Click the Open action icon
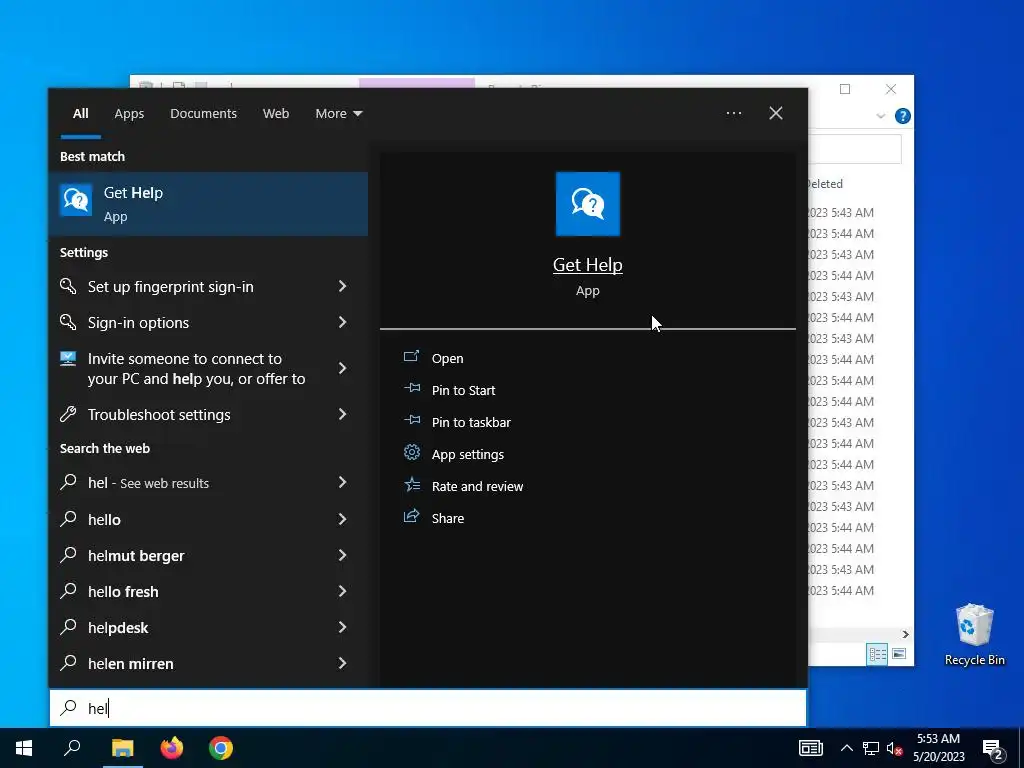Viewport: 1024px width, 768px height. coord(411,357)
